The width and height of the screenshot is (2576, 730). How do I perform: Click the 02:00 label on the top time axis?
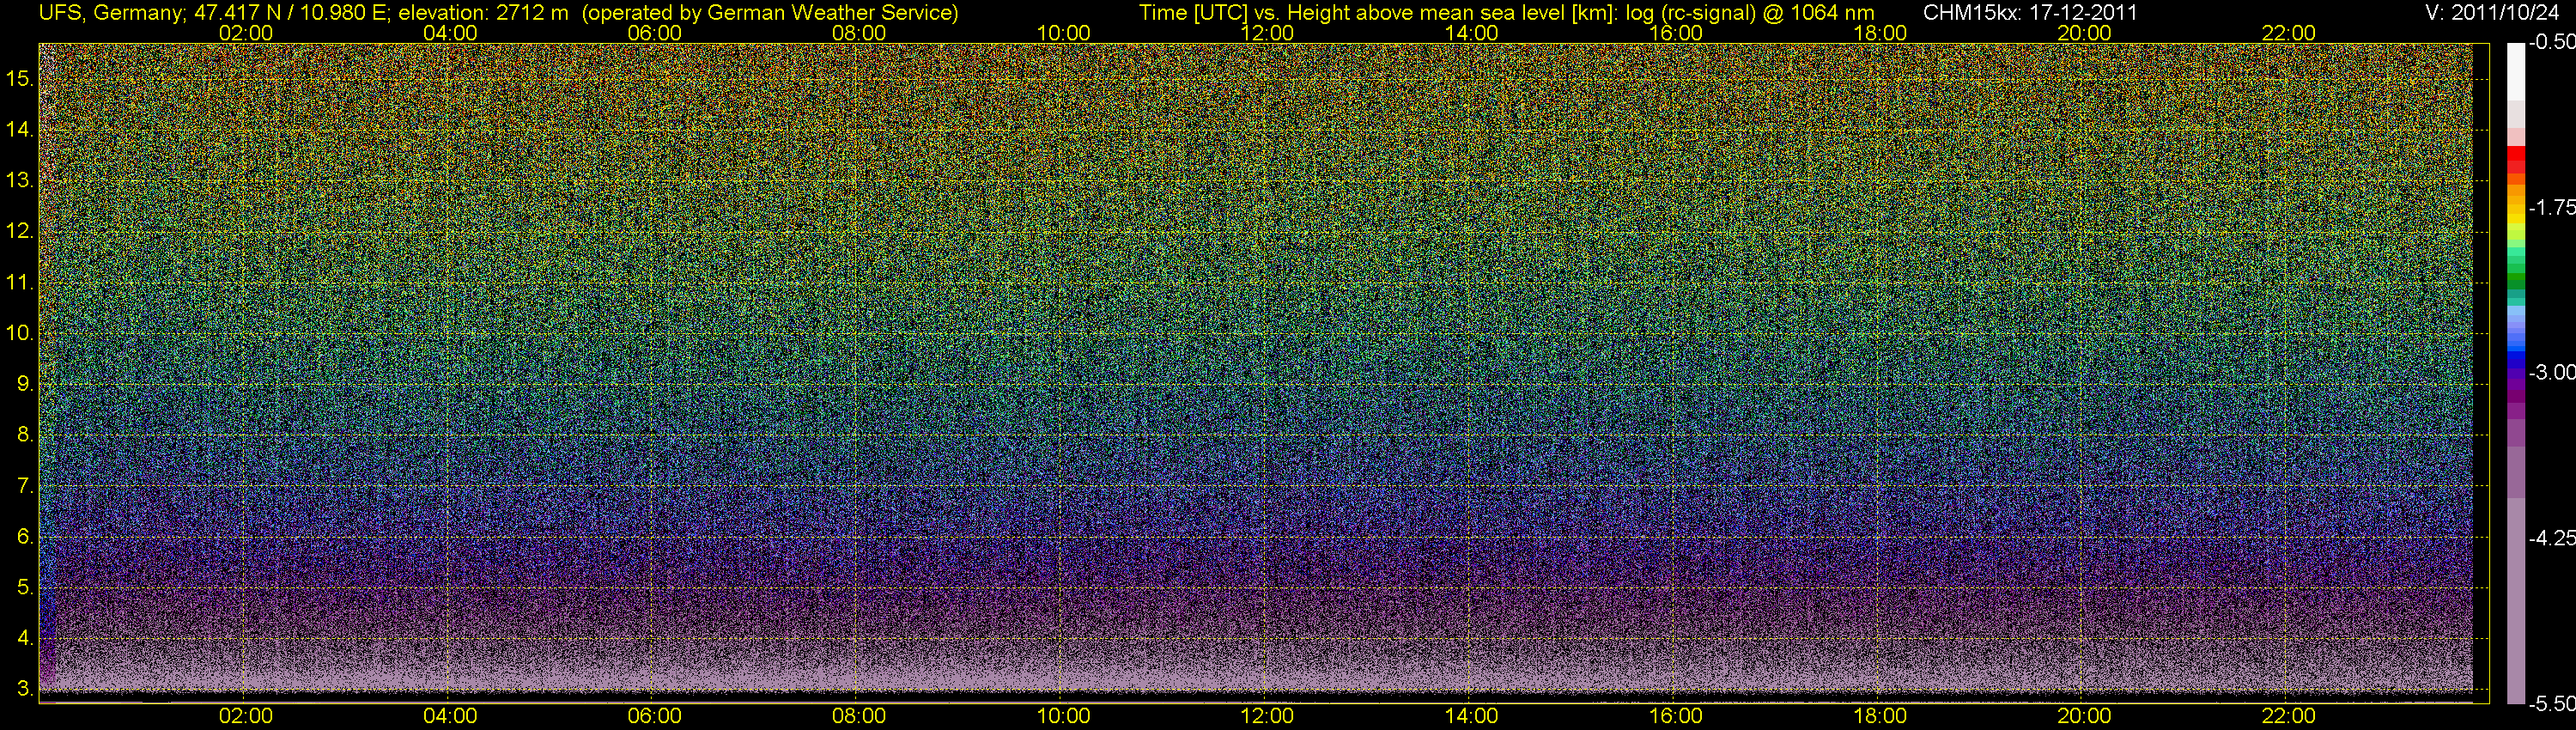click(x=245, y=33)
